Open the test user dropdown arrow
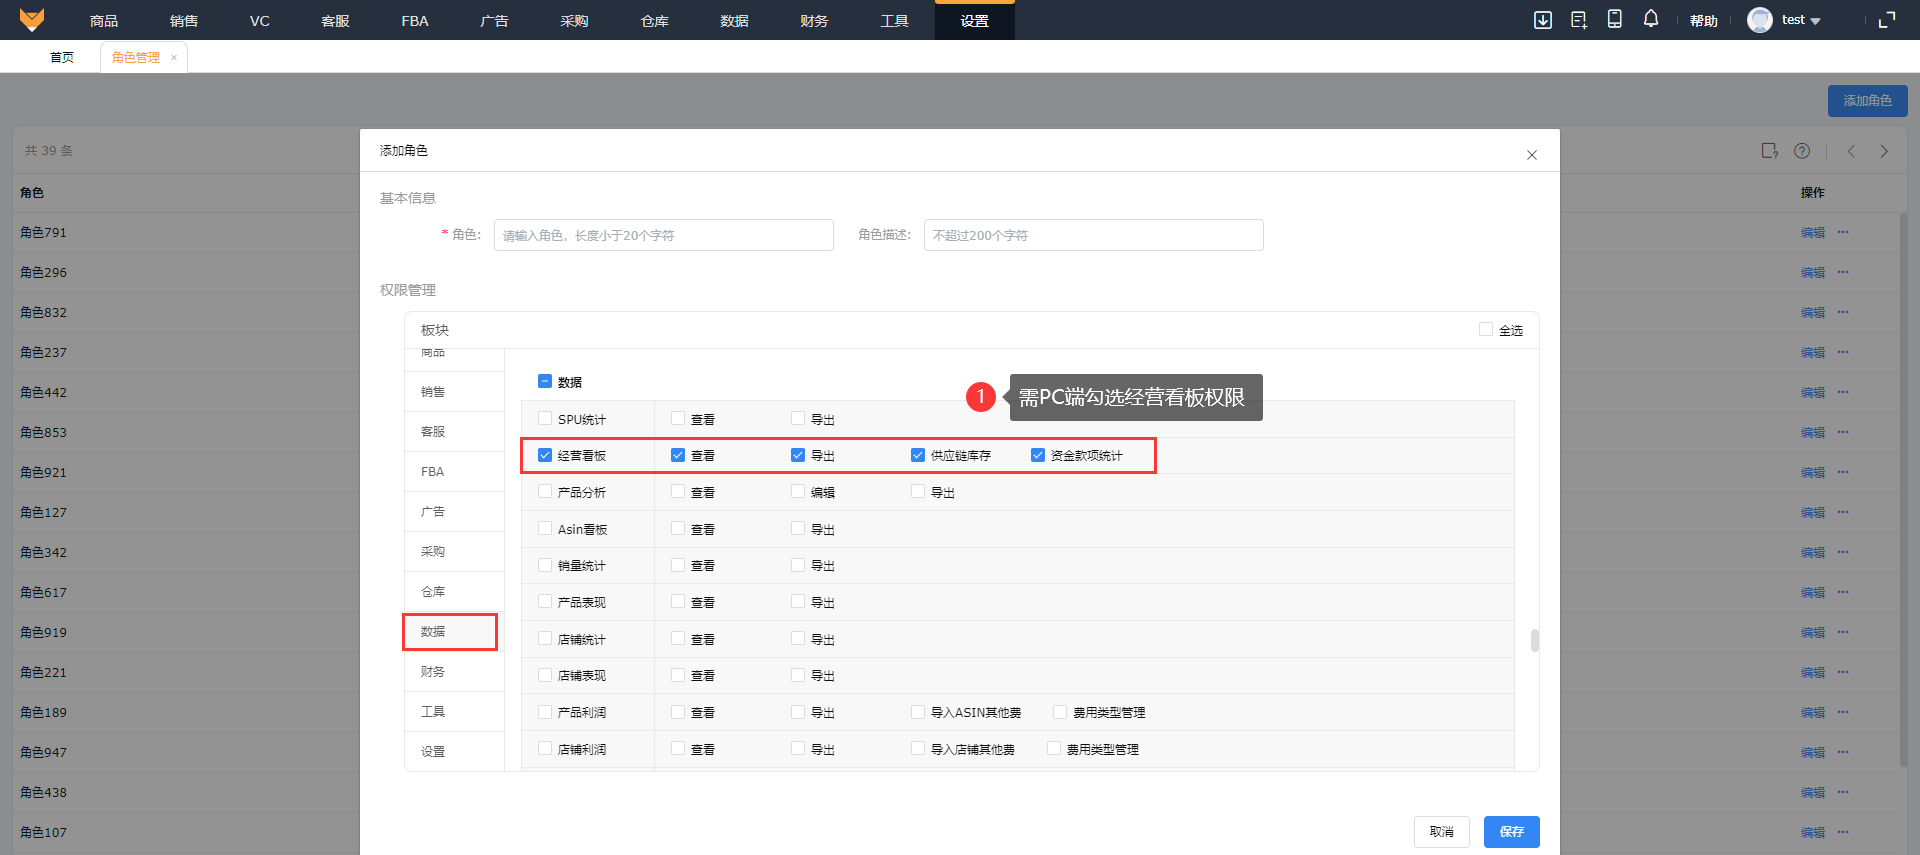This screenshot has height=855, width=1920. click(x=1815, y=21)
